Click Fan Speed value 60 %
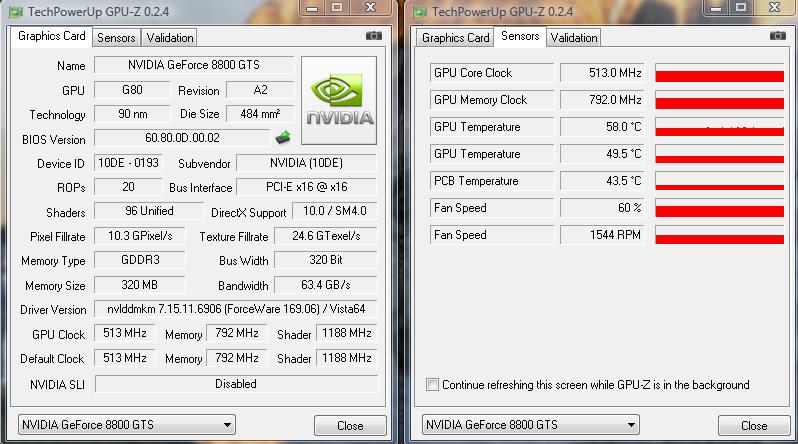This screenshot has width=798, height=444. click(x=602, y=208)
